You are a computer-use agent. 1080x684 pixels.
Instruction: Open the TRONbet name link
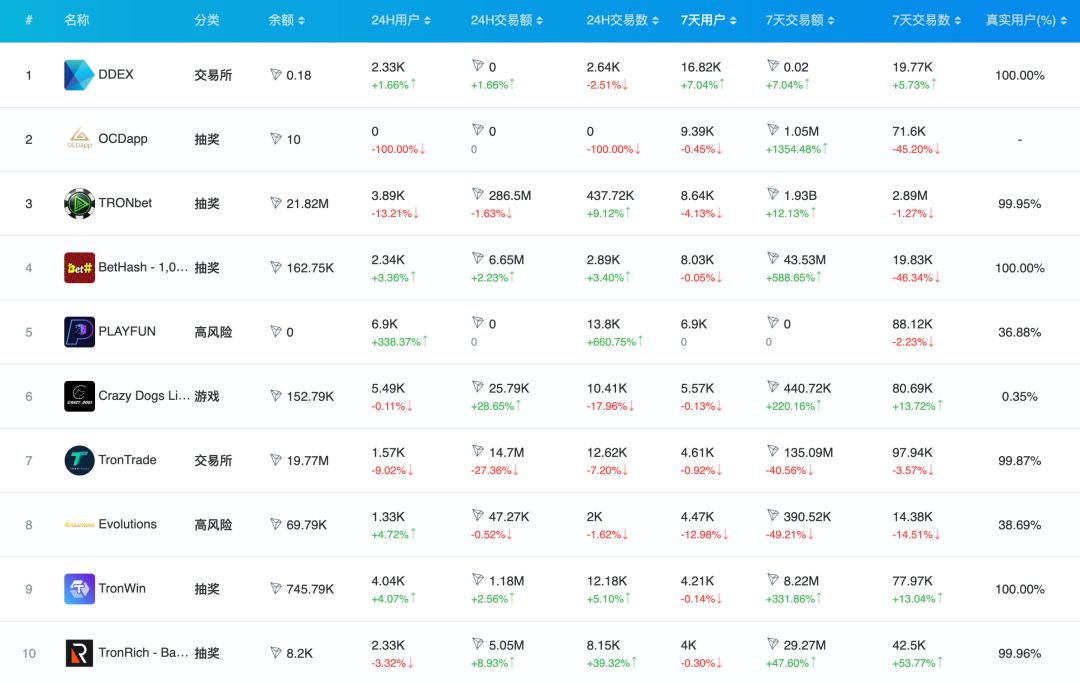click(x=125, y=203)
